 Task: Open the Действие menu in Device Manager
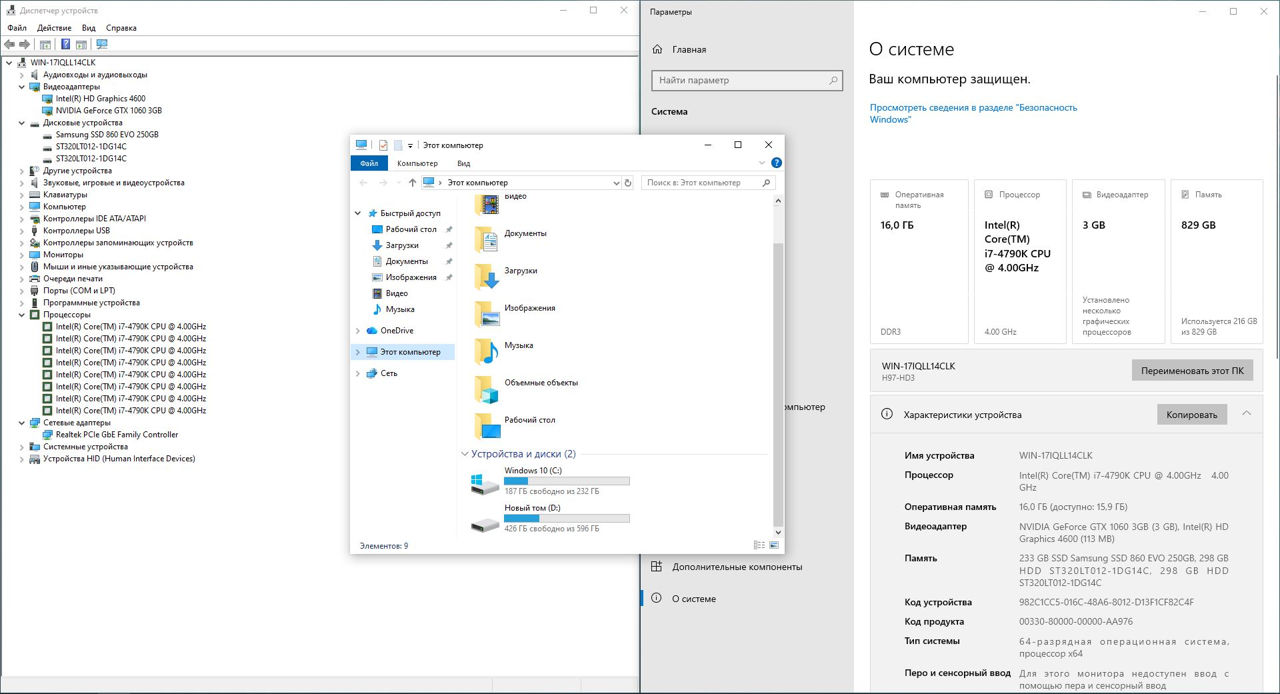pos(54,28)
